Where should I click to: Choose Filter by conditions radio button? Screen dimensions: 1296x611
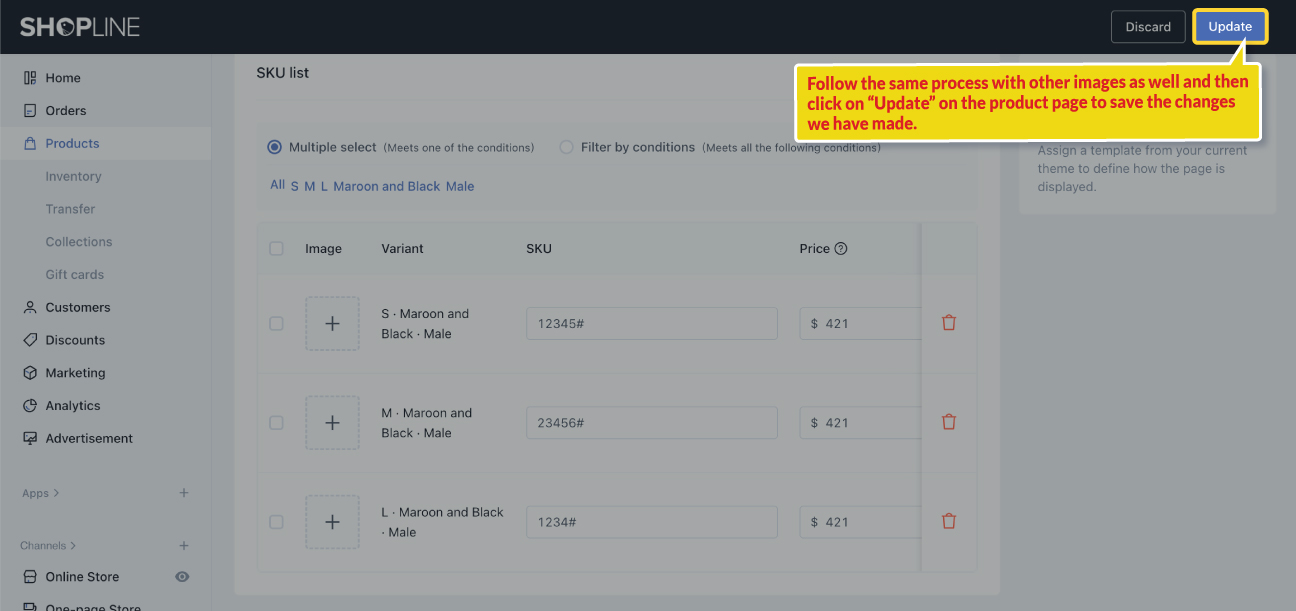point(566,147)
